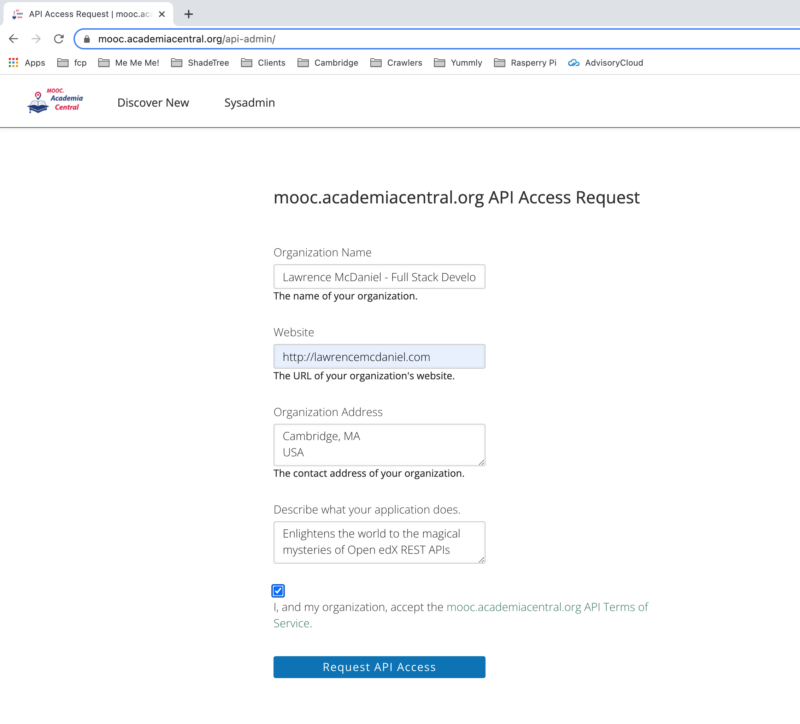Click the AdvisoryCloud cloud icon

tap(573, 61)
